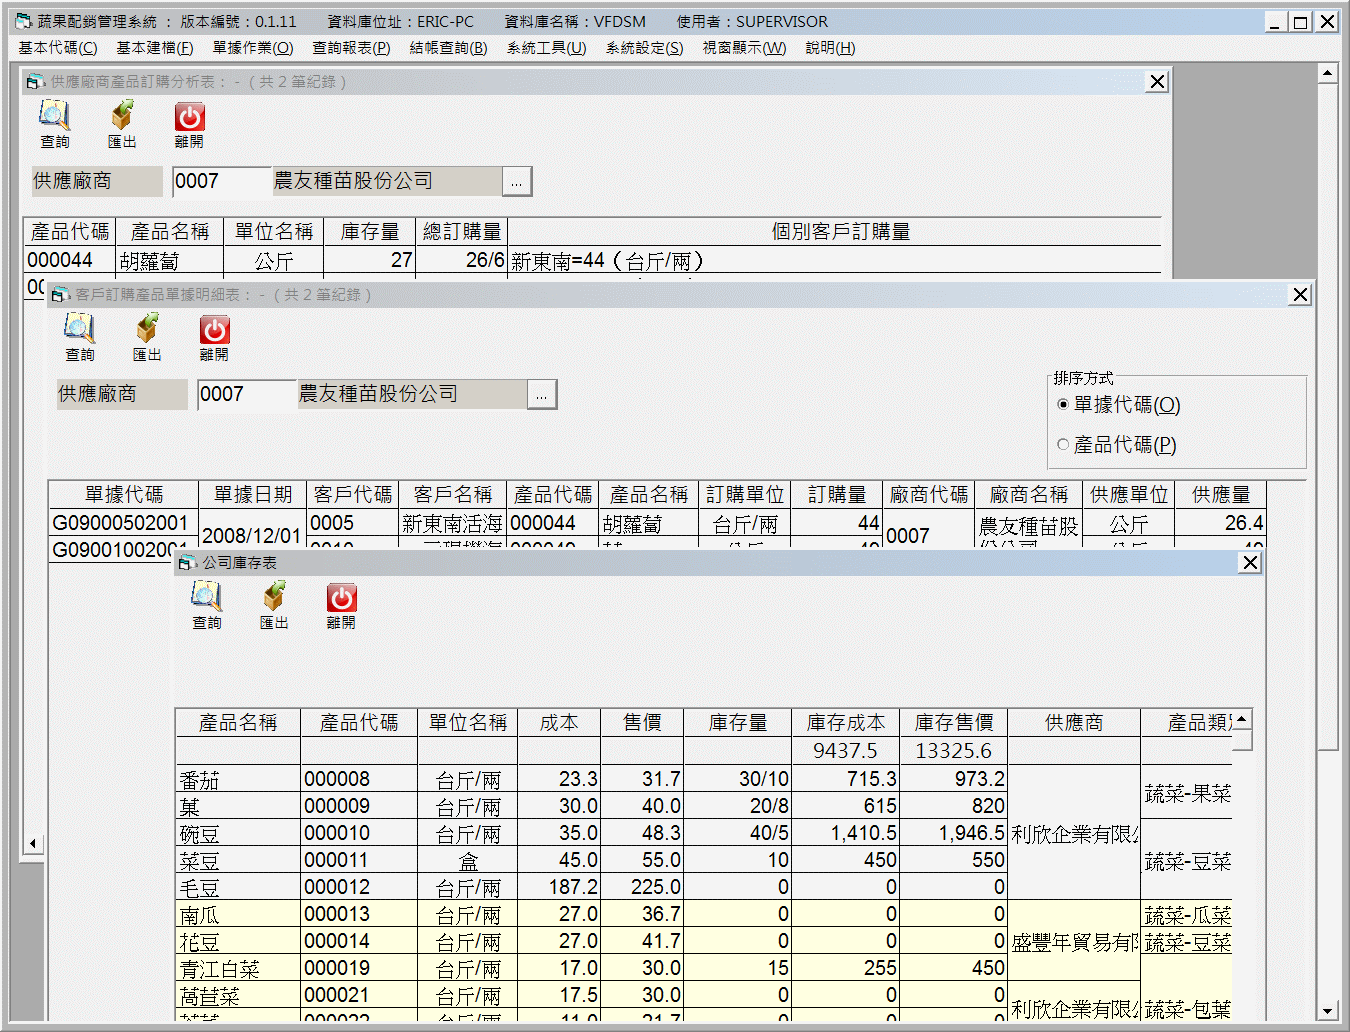The width and height of the screenshot is (1350, 1032).
Task: Click 供應商 column header in 公司庫存表
Action: pyautogui.click(x=1074, y=723)
